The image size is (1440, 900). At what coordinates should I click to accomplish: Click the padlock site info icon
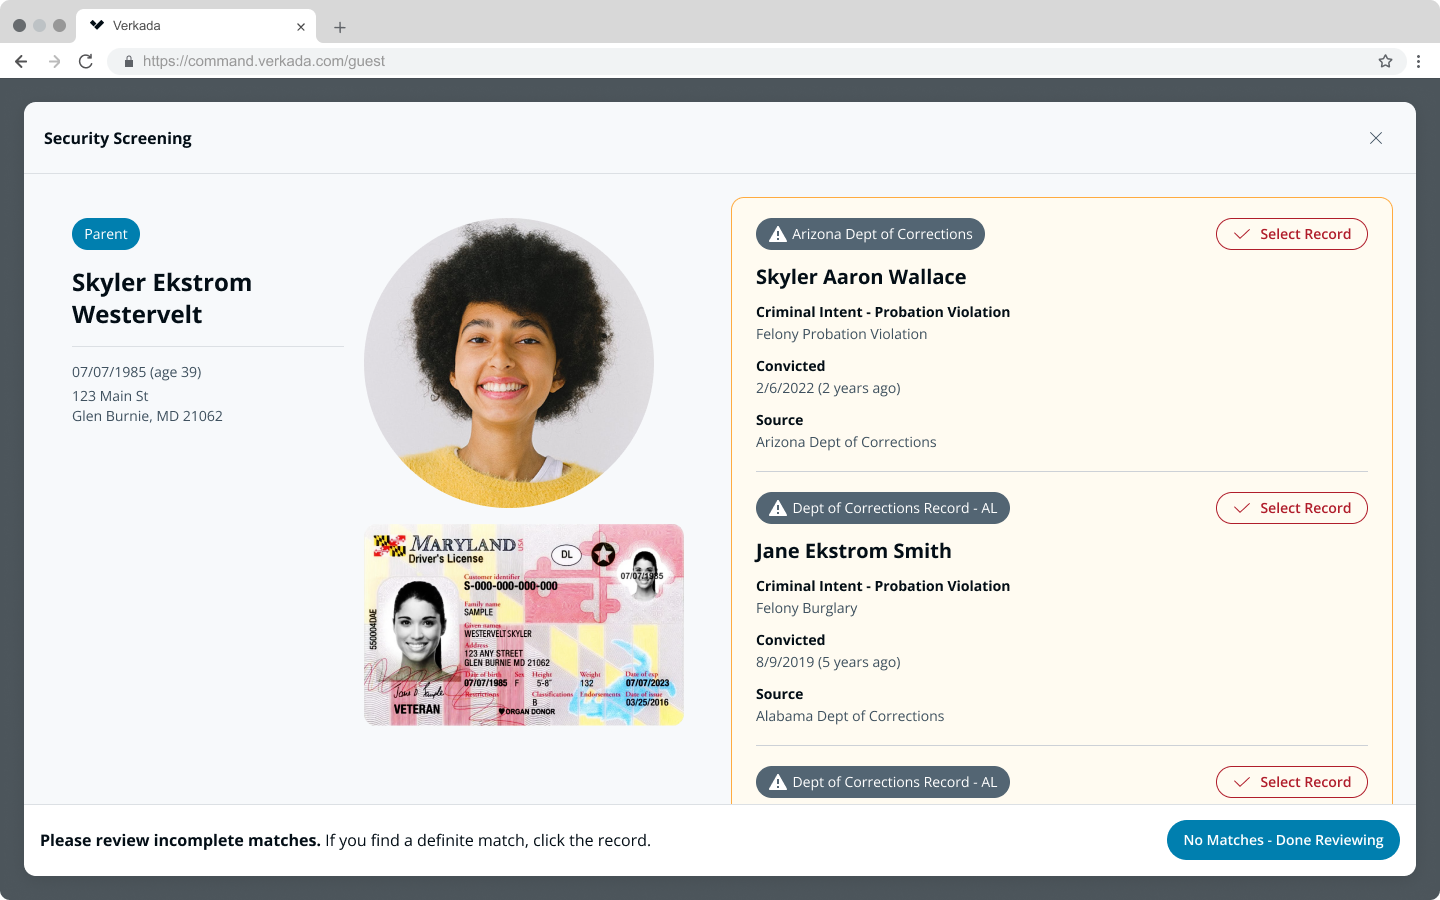pos(128,61)
